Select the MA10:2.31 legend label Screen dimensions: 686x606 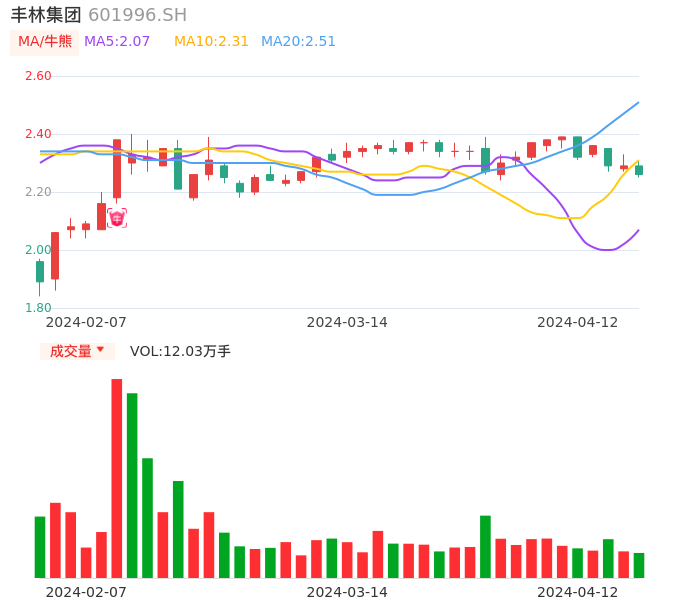(x=211, y=42)
